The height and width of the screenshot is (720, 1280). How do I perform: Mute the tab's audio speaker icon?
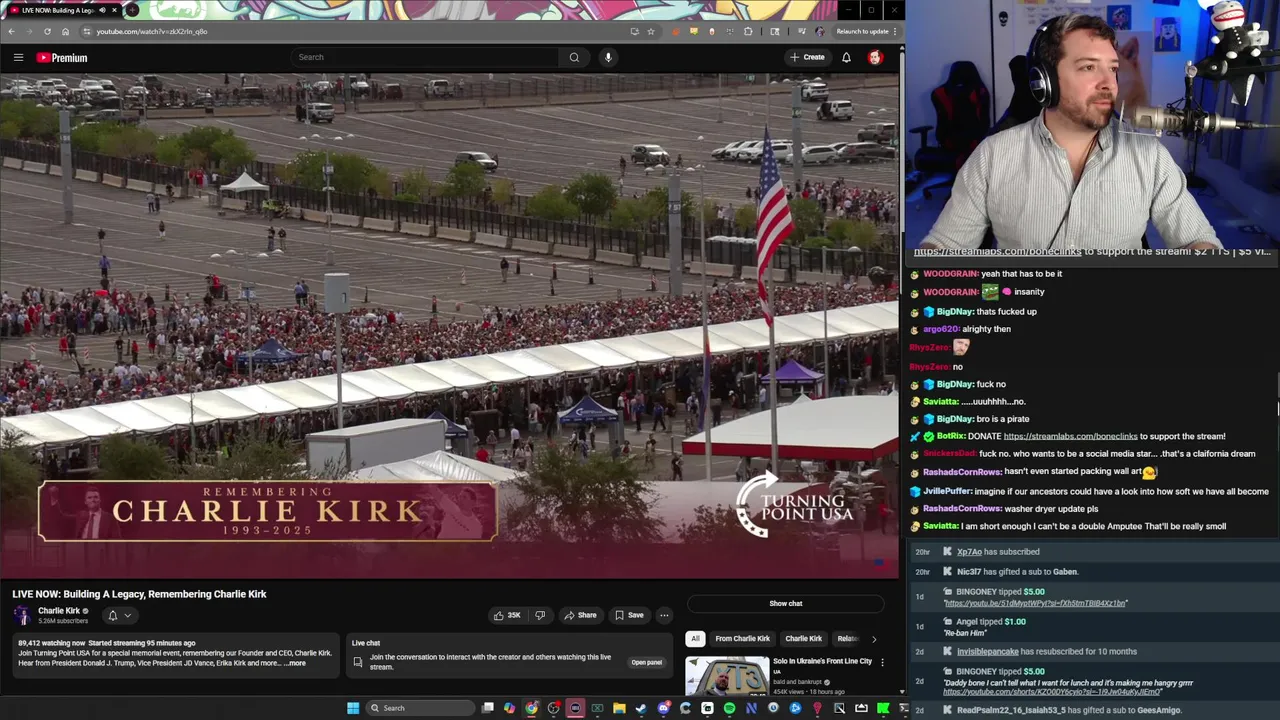[102, 10]
